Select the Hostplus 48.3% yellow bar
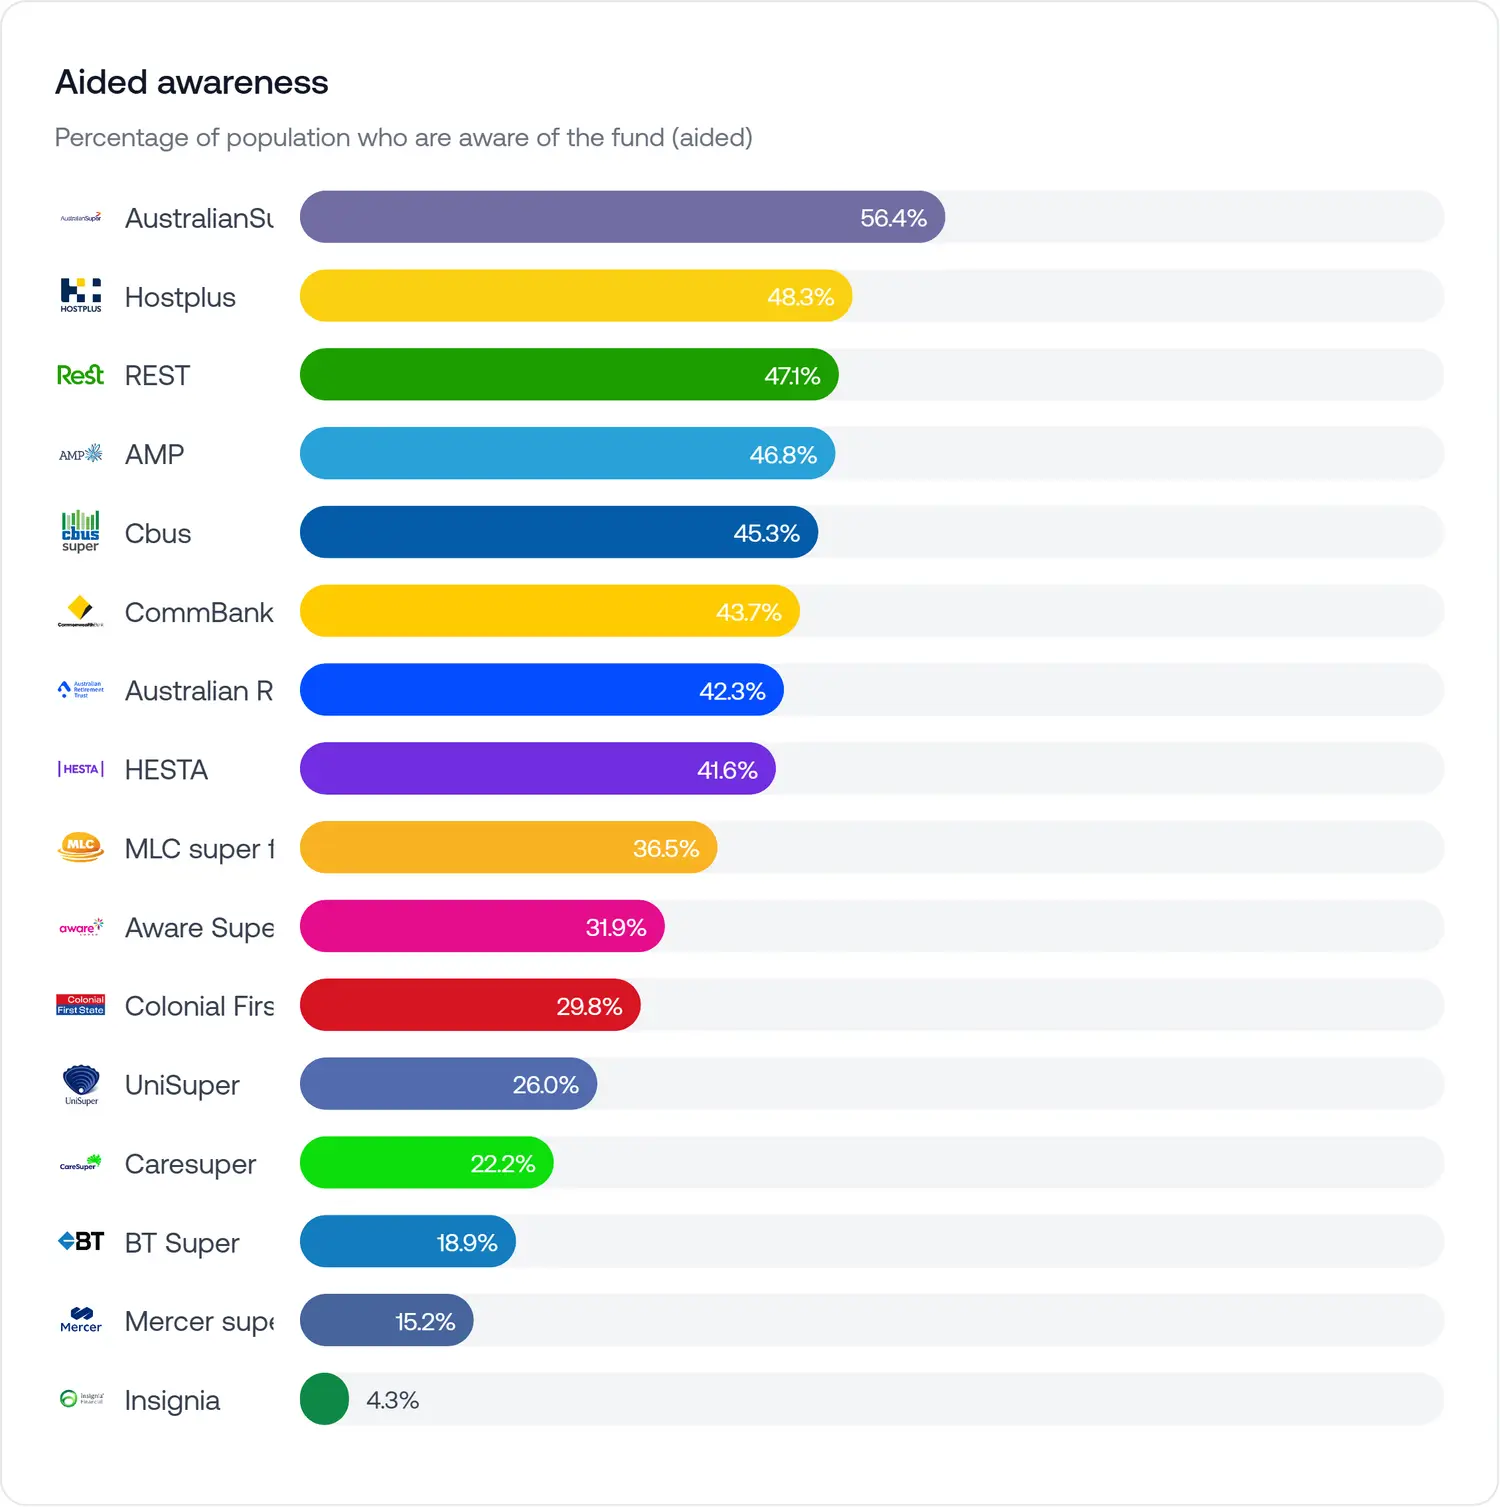The image size is (1500, 1507). (x=575, y=296)
